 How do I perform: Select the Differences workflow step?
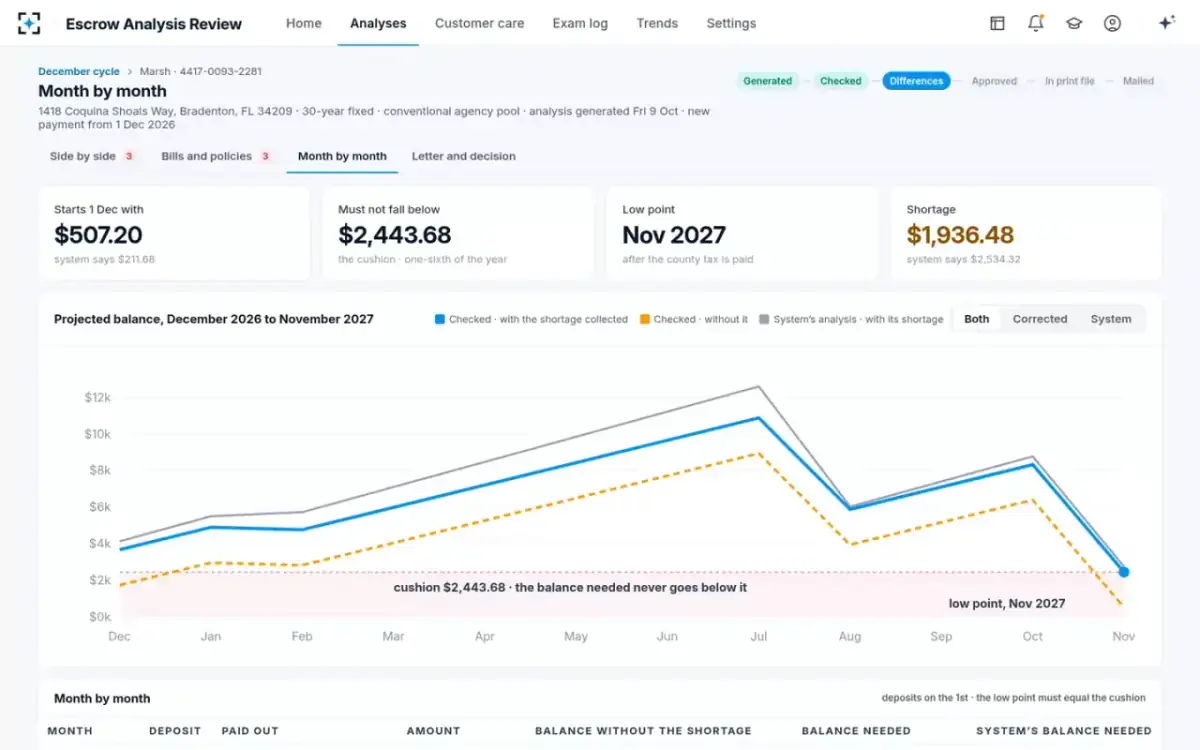[916, 81]
